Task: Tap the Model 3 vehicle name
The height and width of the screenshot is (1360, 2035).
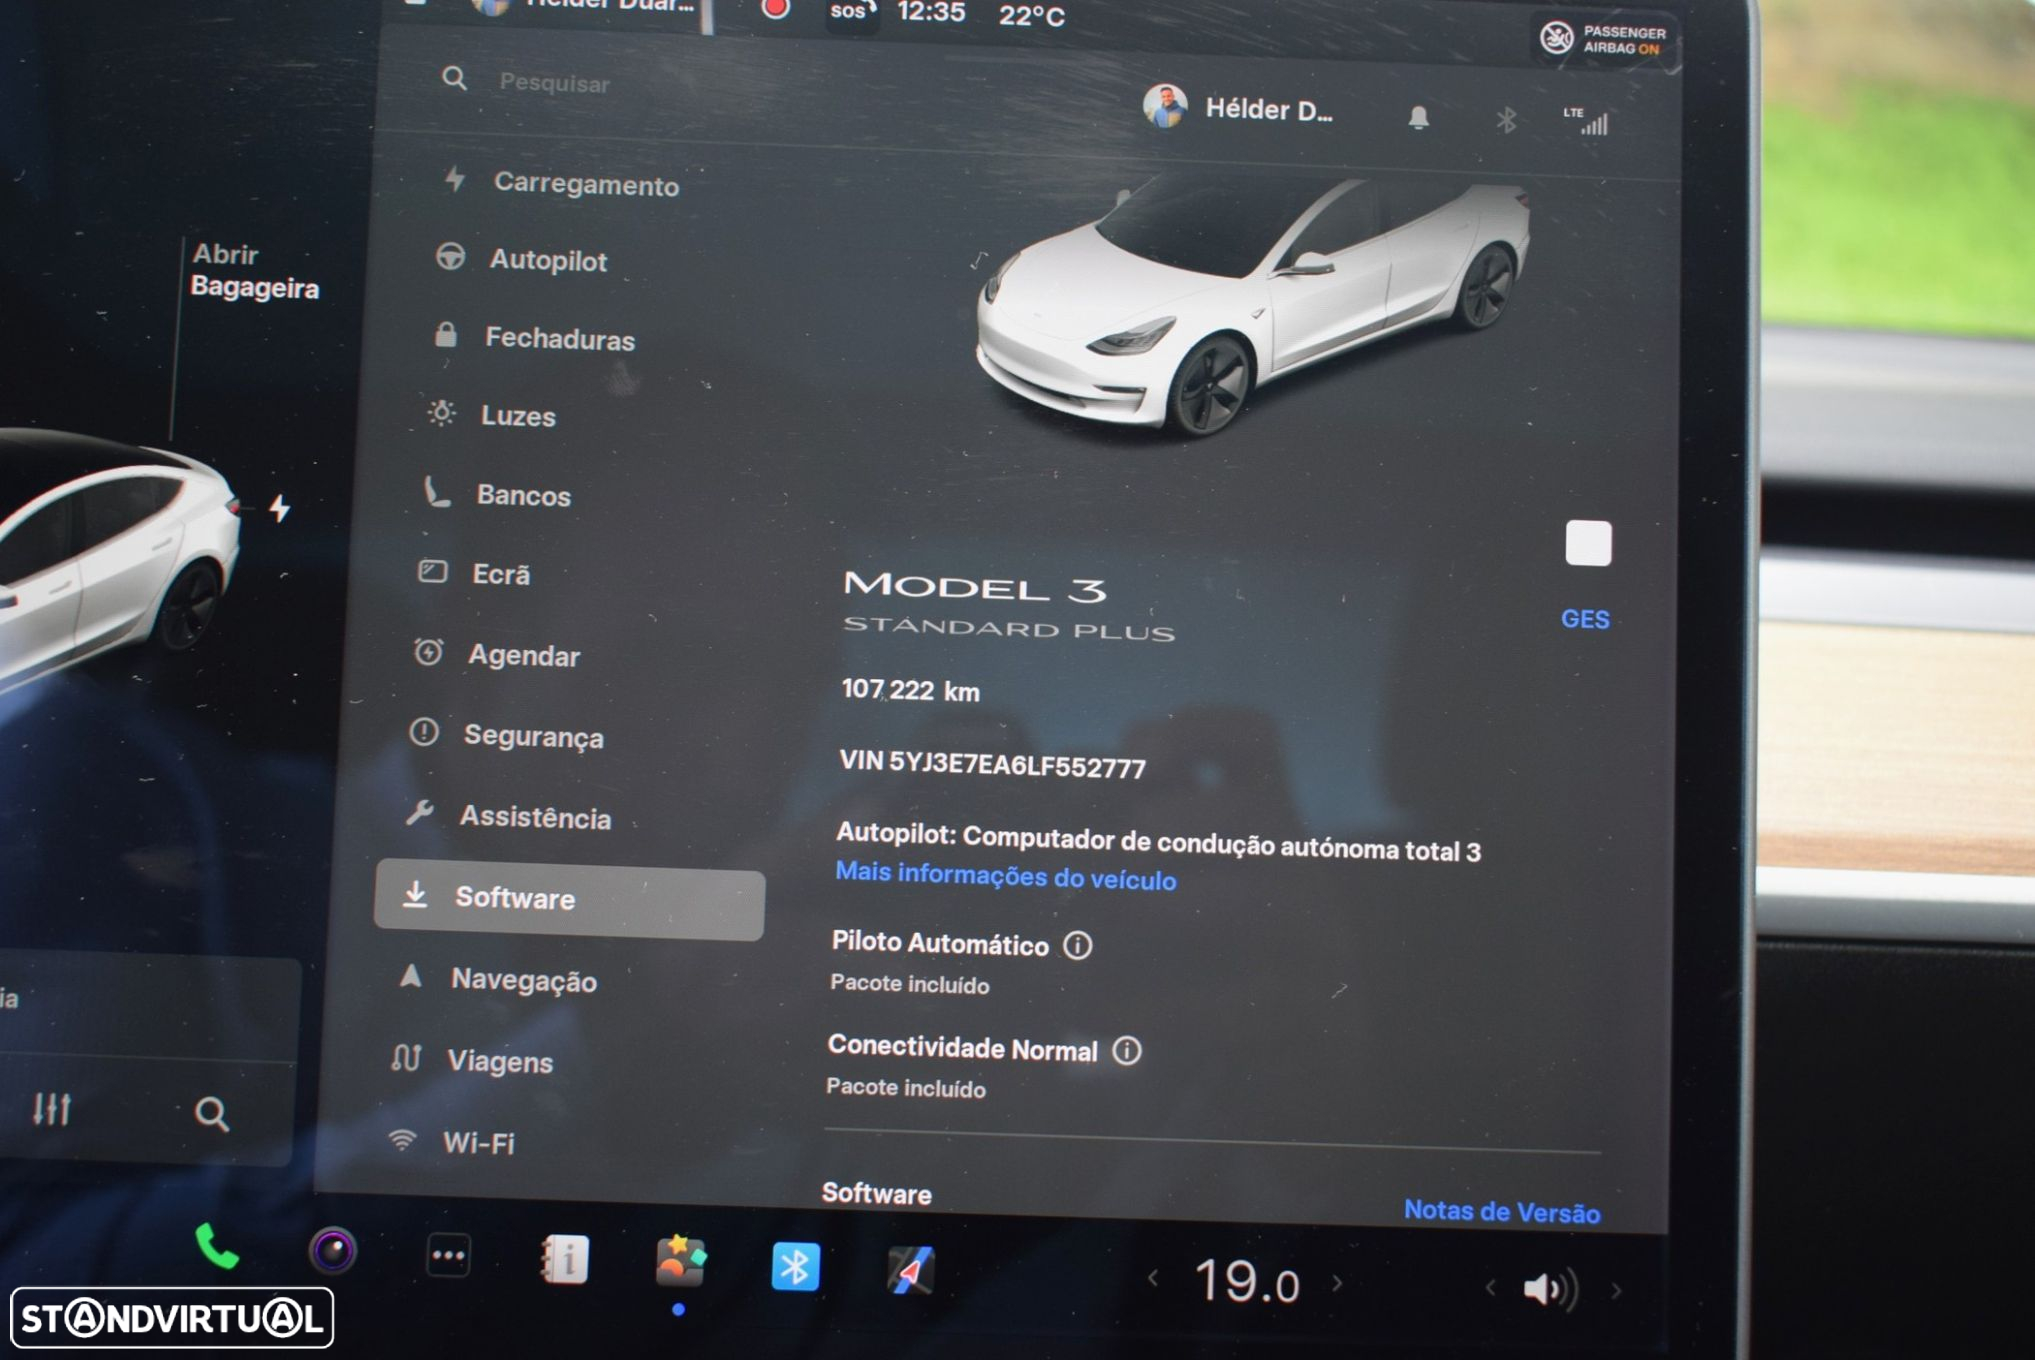Action: pos(975,586)
